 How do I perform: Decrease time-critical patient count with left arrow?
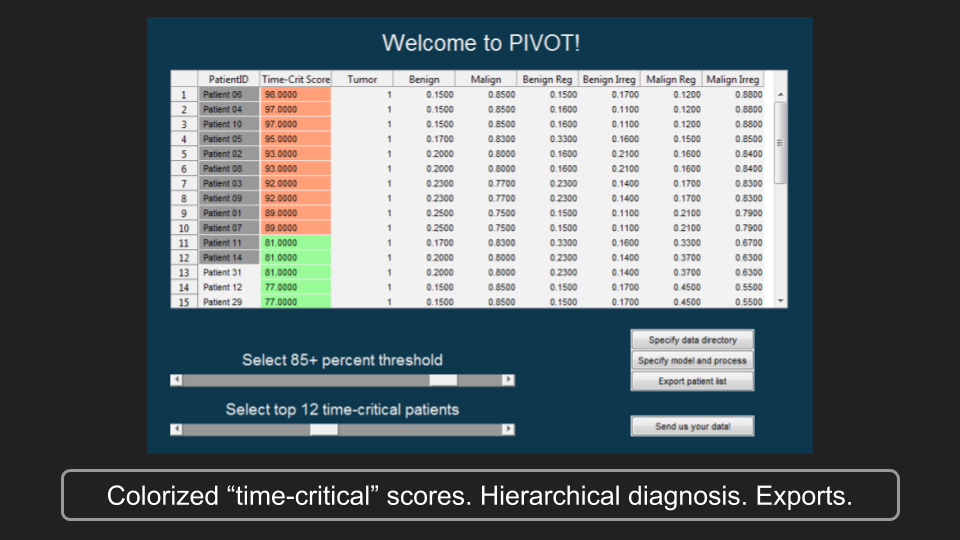(x=176, y=430)
